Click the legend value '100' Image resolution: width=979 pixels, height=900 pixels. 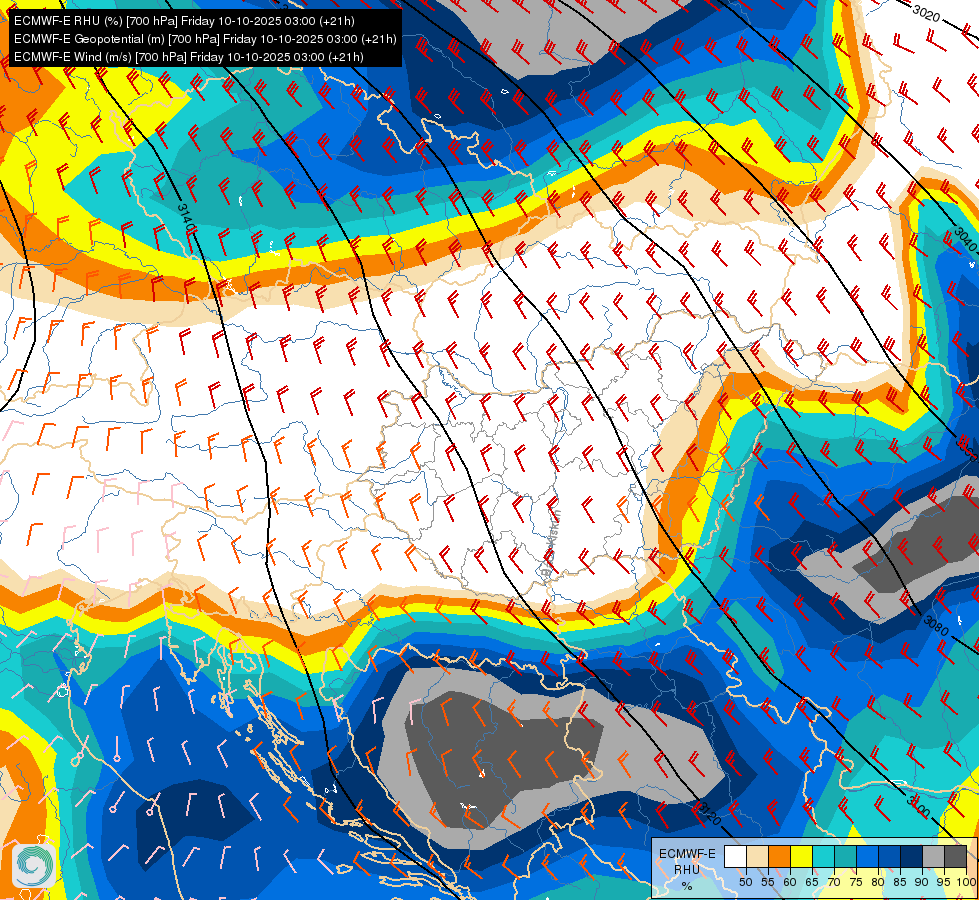coord(967,882)
